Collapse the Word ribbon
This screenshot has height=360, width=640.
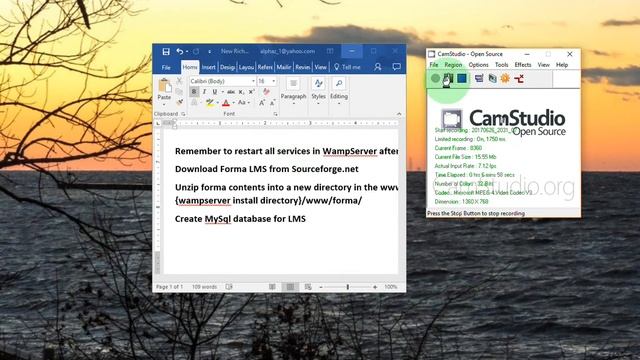click(399, 114)
